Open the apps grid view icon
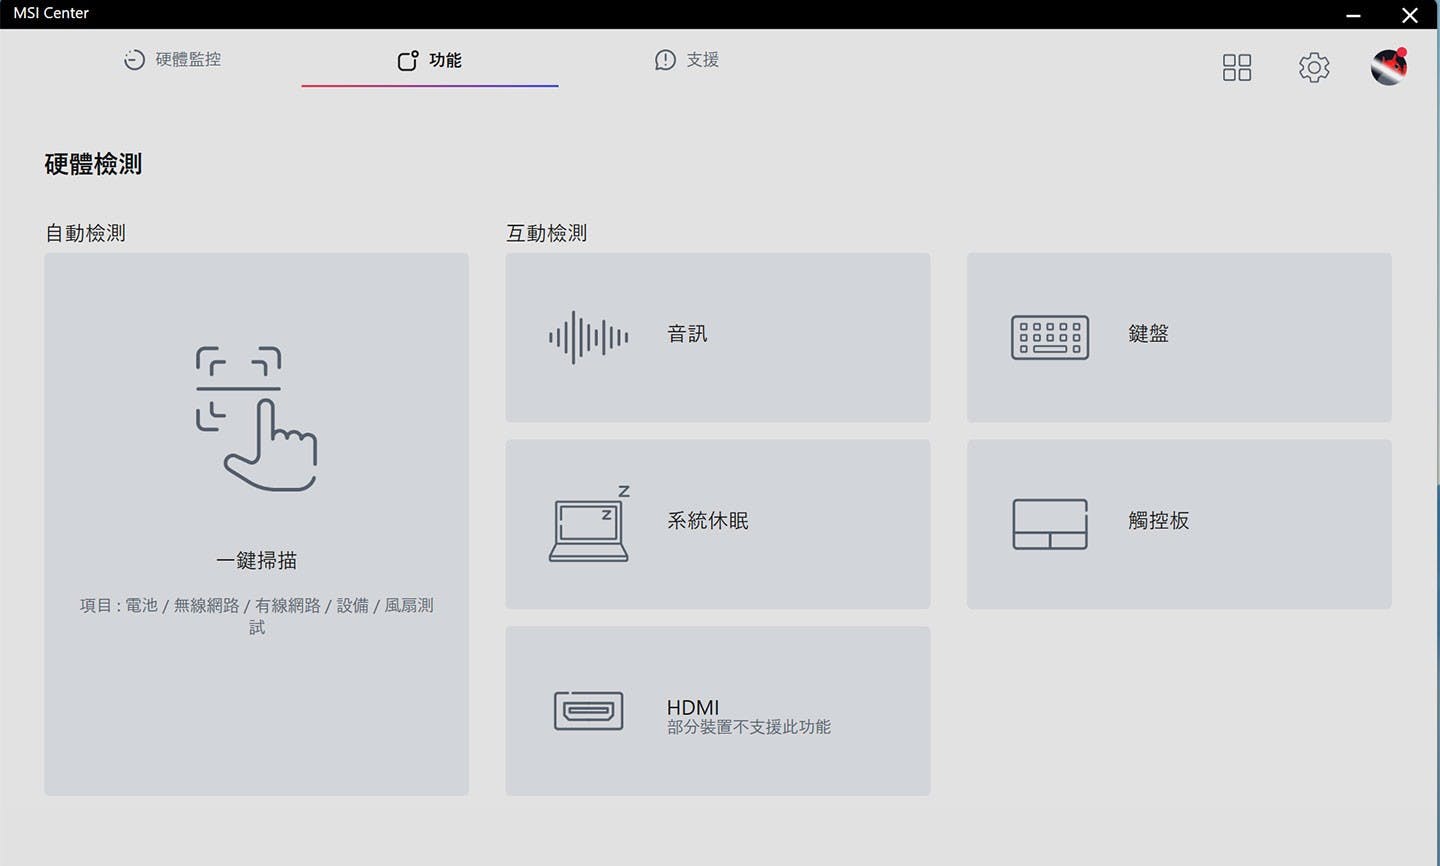 point(1236,67)
